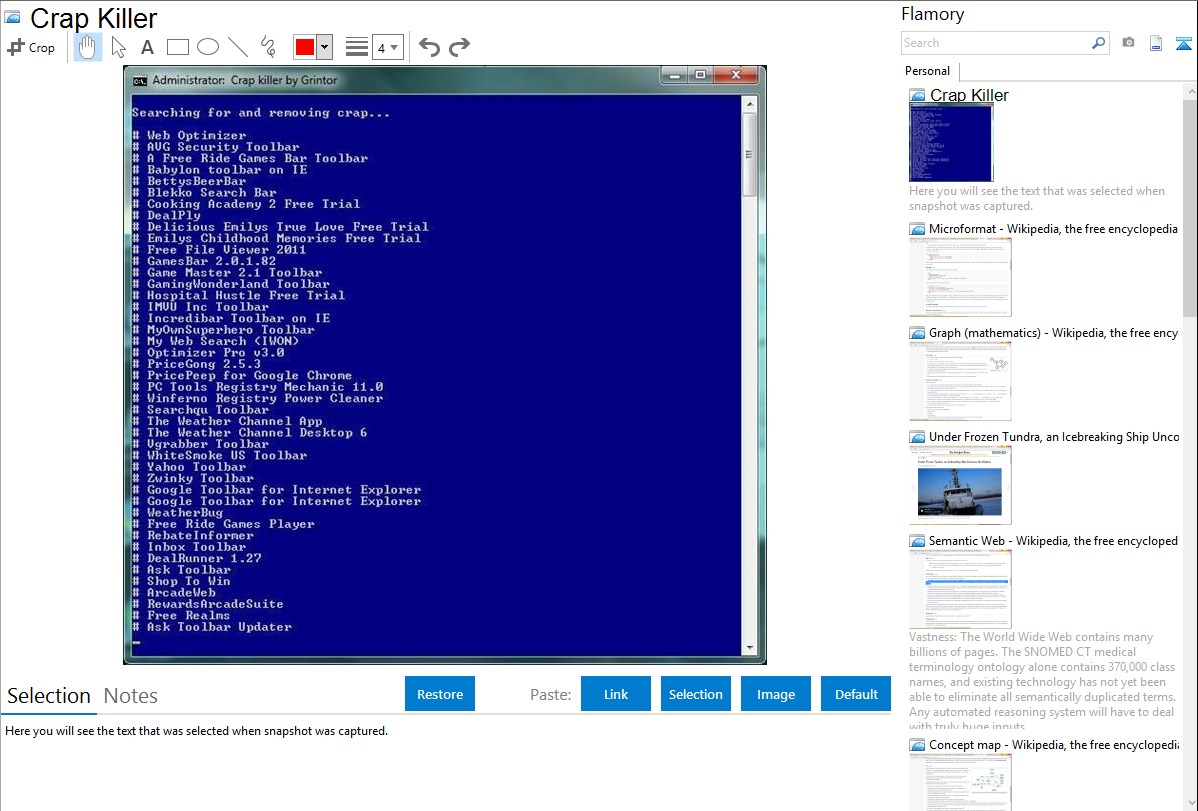
Task: Switch to the Notes tab
Action: pyautogui.click(x=131, y=696)
